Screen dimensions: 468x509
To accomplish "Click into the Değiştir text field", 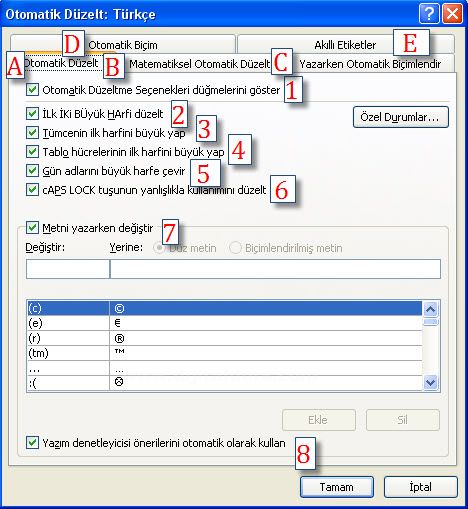I will click(x=68, y=269).
